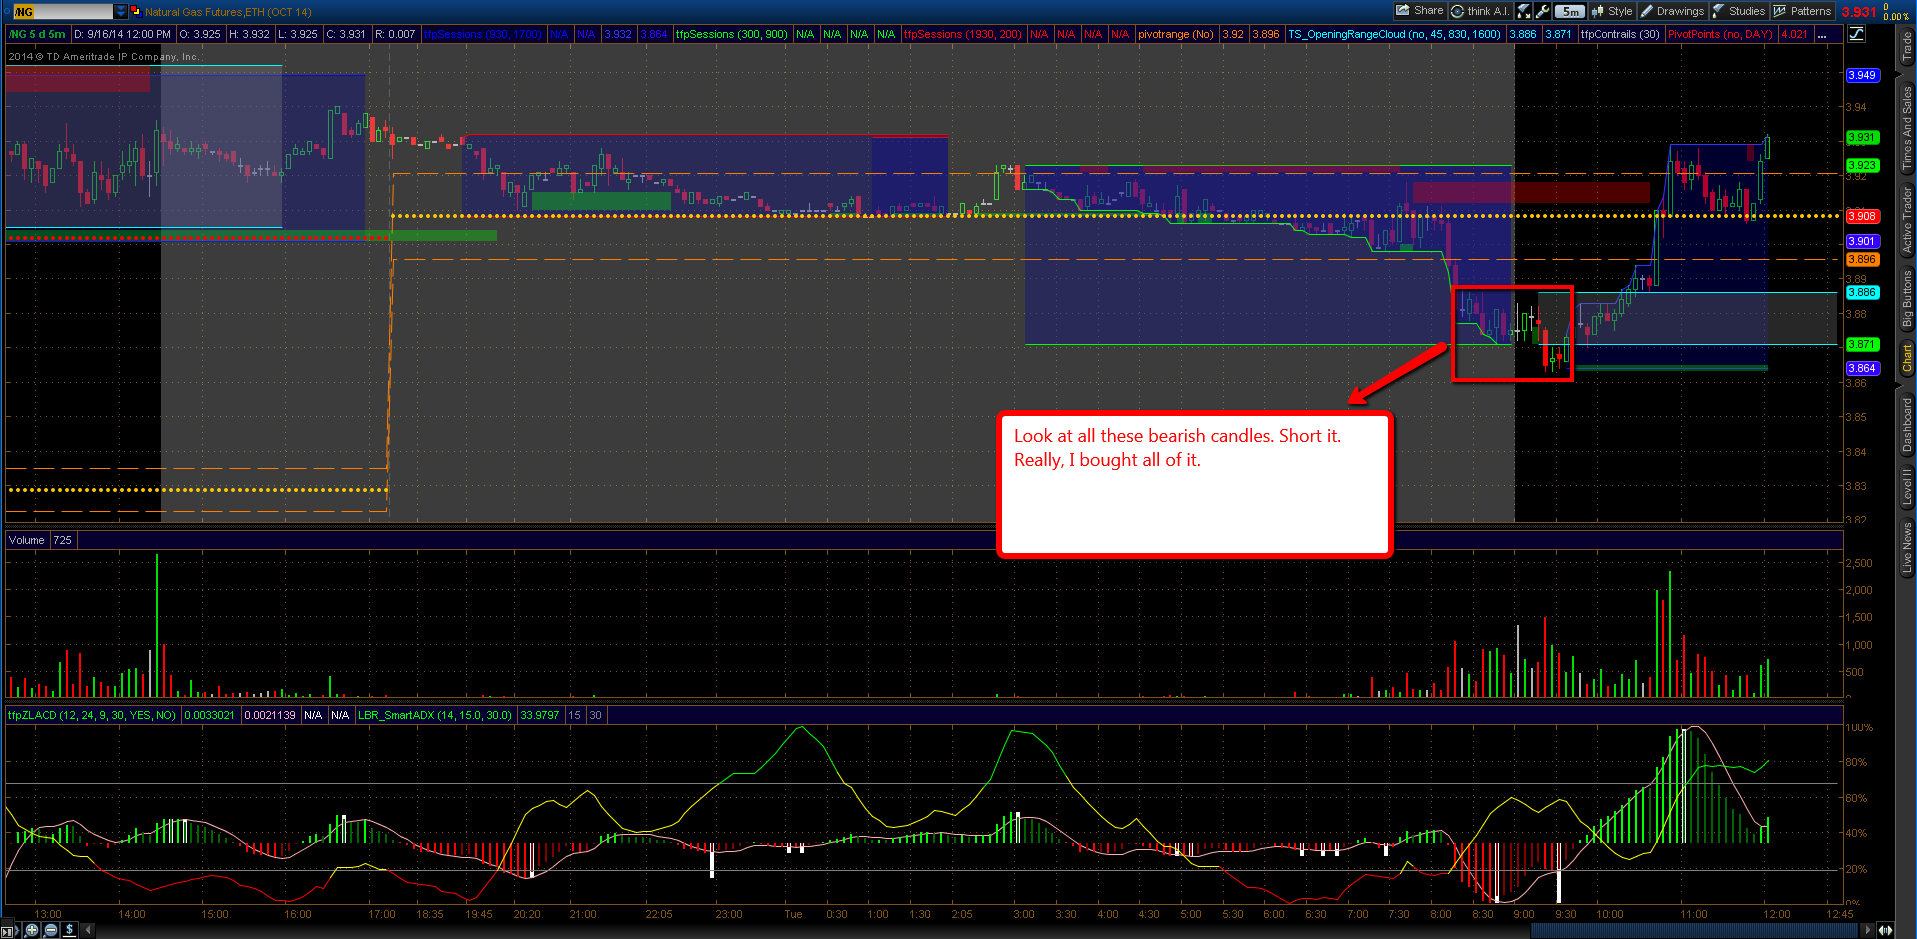Open the Live News side tab
The image size is (1917, 939).
point(1906,548)
